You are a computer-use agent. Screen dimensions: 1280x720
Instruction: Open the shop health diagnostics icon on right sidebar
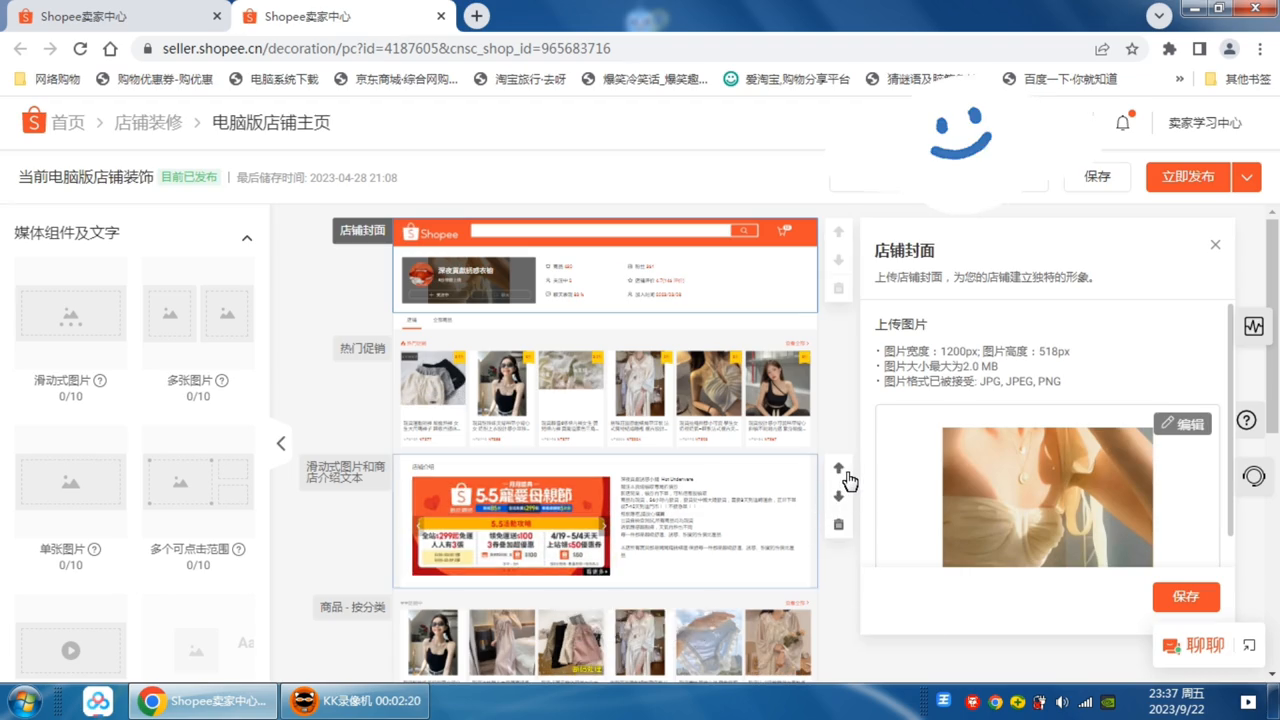point(1254,326)
